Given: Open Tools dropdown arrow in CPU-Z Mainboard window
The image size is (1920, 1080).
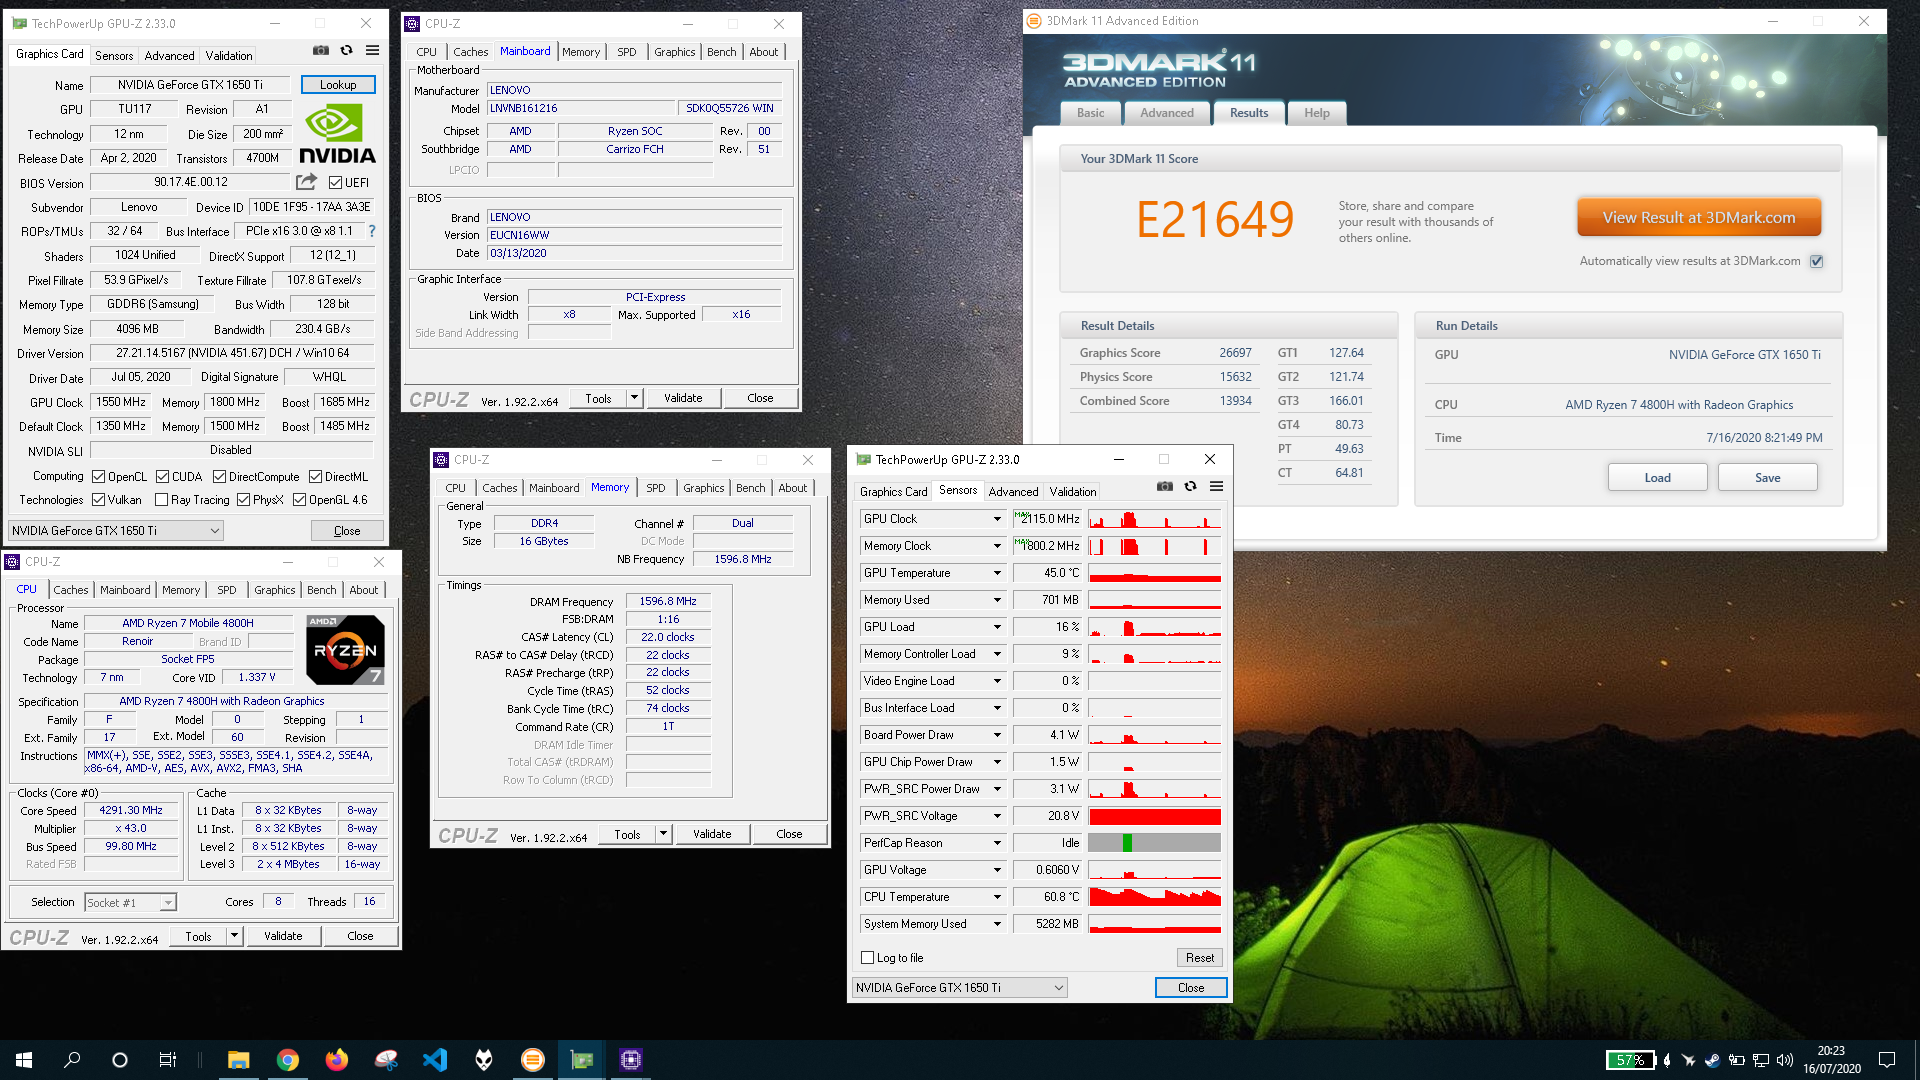Looking at the screenshot, I should 634,398.
